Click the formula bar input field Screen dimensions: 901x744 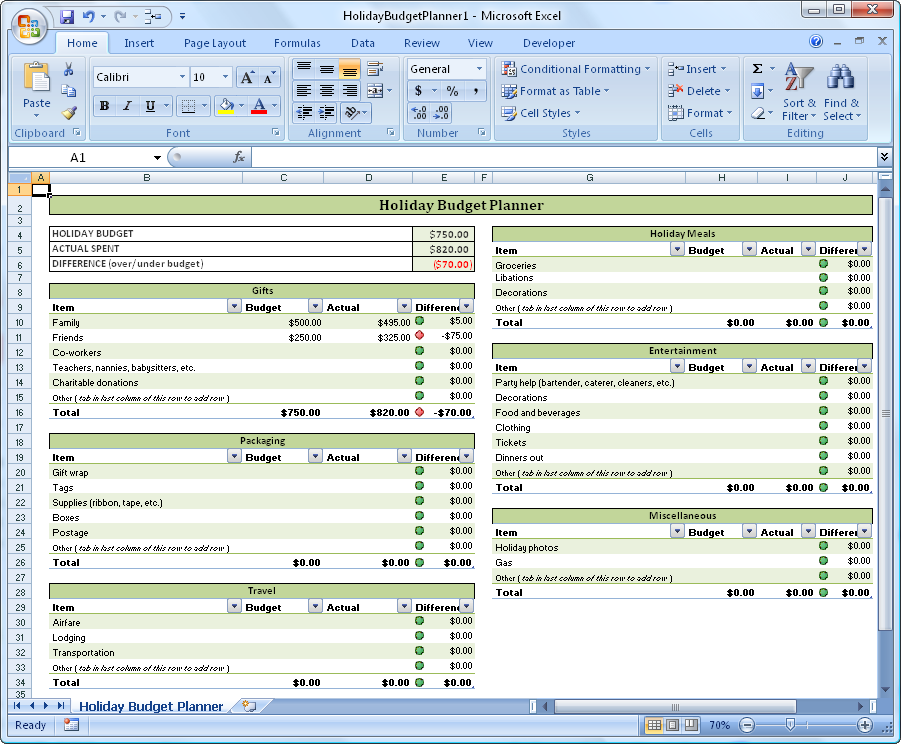[563, 157]
